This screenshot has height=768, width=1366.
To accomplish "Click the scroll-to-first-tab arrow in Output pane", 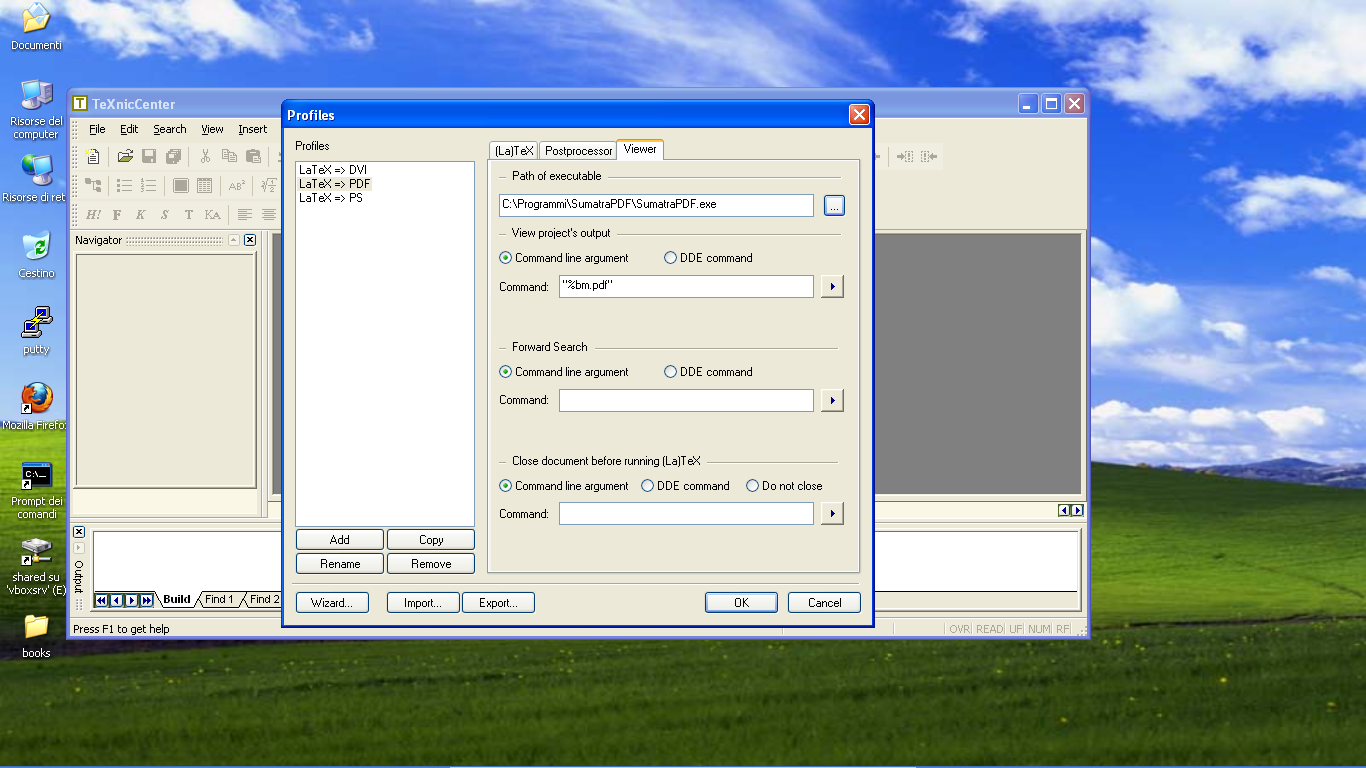I will 101,600.
